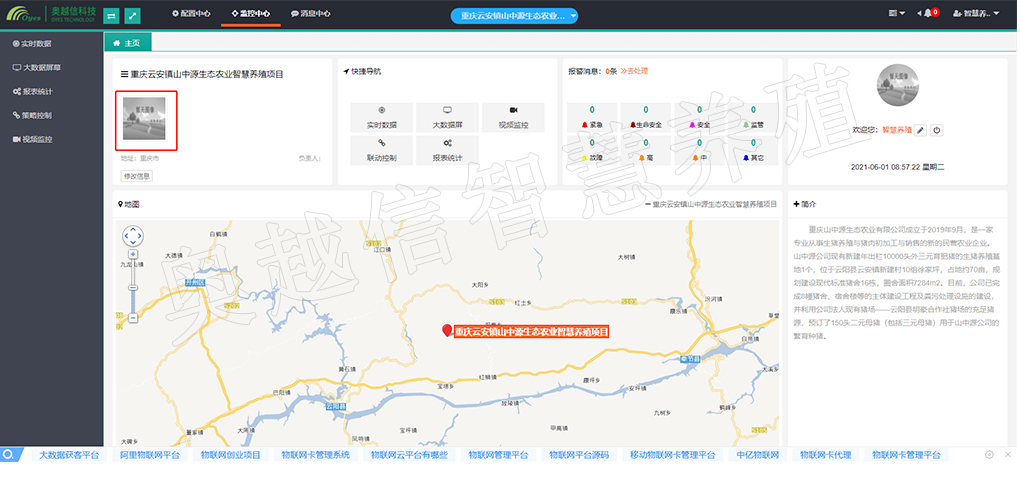The image size is (1020, 487).
Task: Open 联动控制 quick navigation tile
Action: click(382, 150)
